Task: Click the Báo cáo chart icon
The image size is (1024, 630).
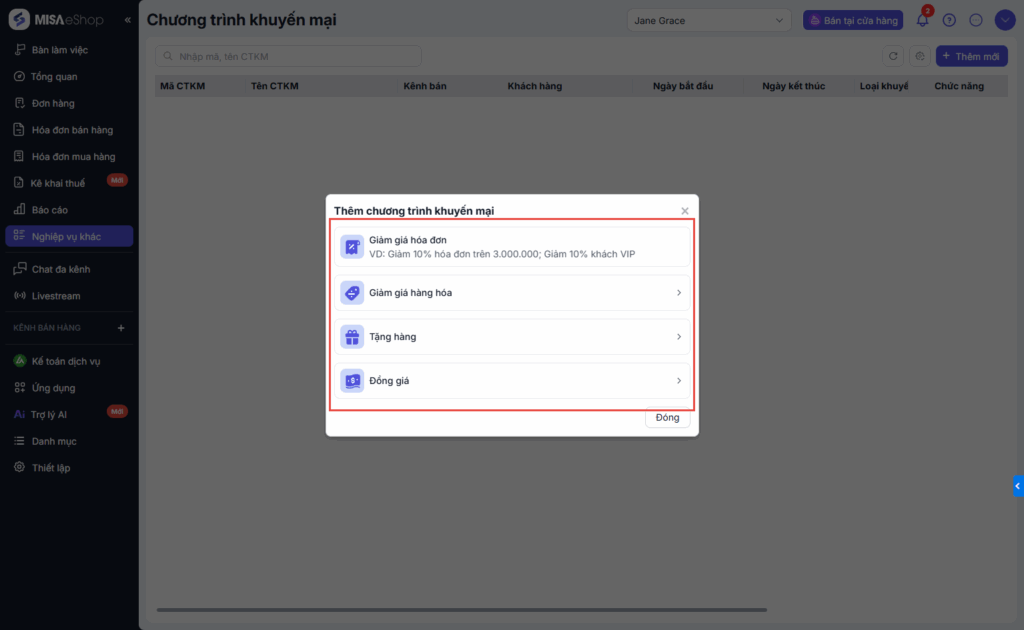Action: tap(20, 210)
